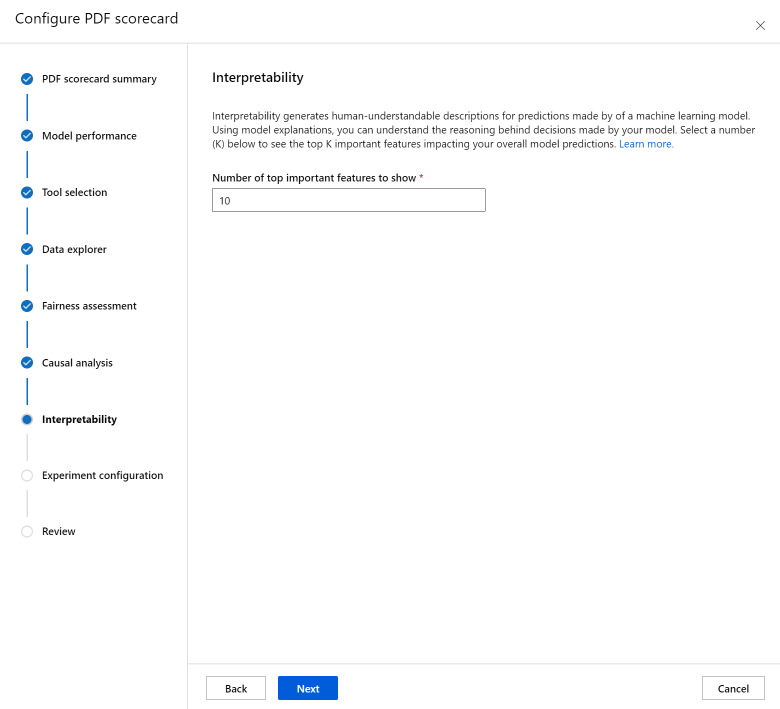Click the blue Next button
The height and width of the screenshot is (709, 780).
point(308,688)
